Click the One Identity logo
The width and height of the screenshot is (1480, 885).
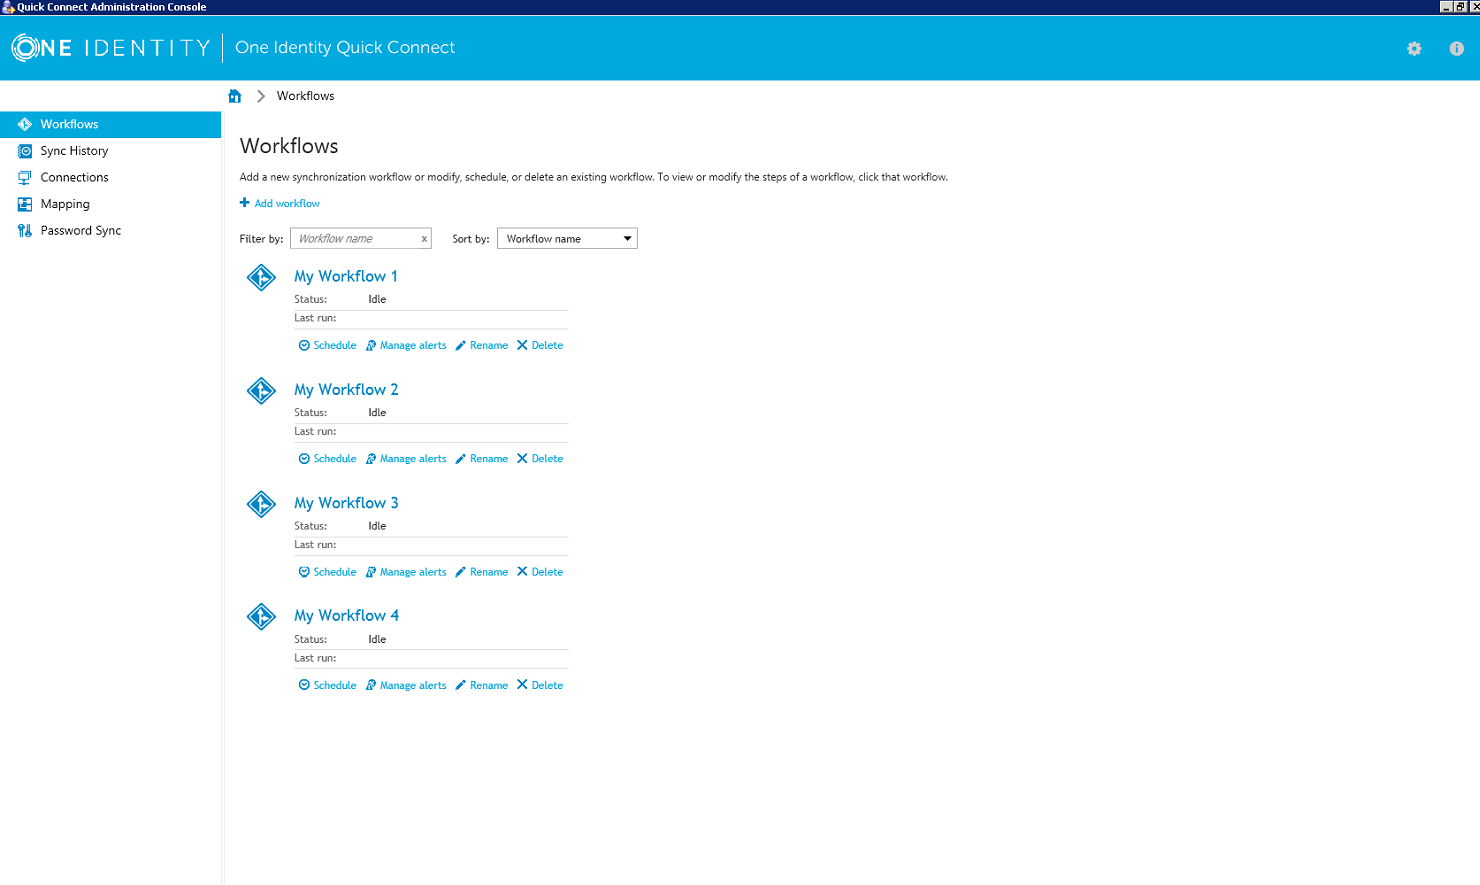coord(111,47)
